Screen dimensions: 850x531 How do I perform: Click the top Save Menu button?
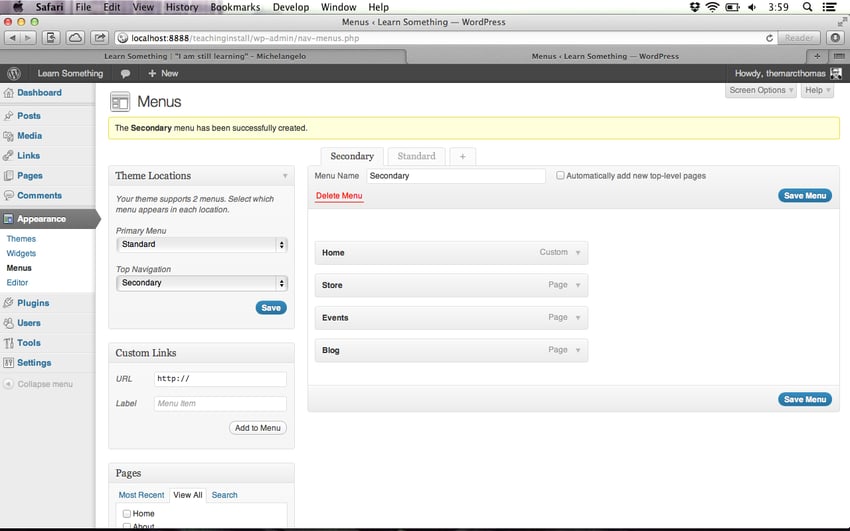[804, 196]
